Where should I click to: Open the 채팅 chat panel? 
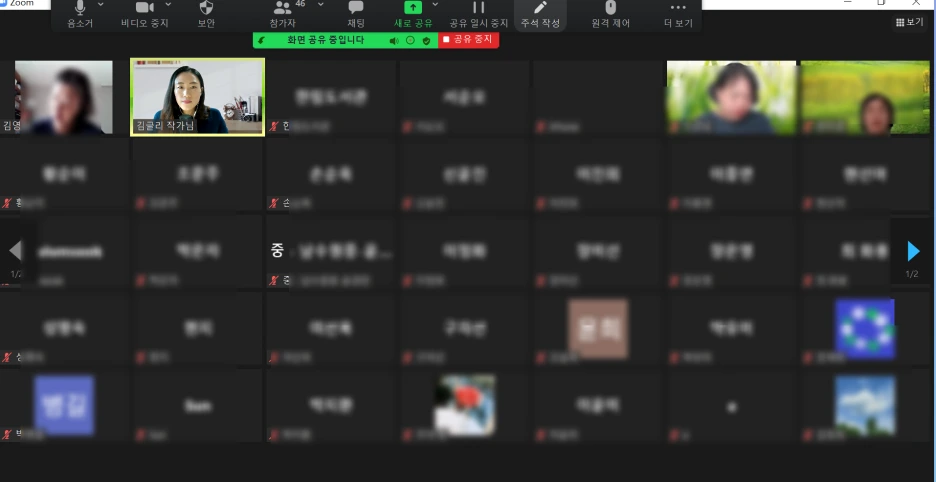[x=356, y=15]
